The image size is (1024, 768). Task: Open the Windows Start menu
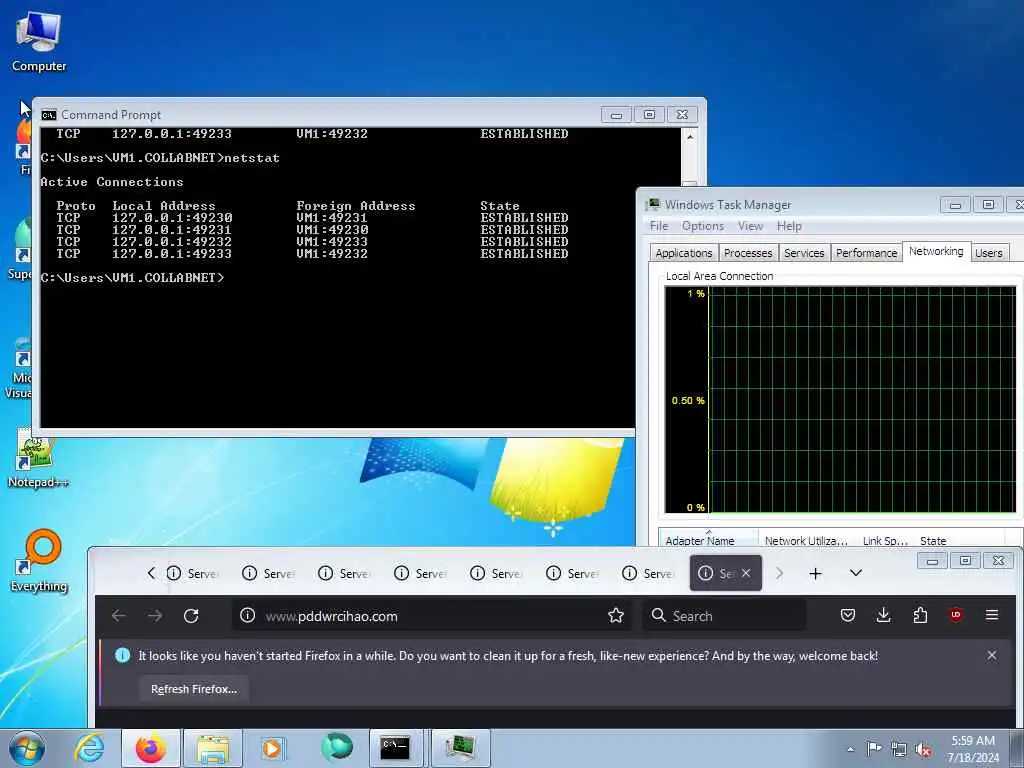click(27, 748)
